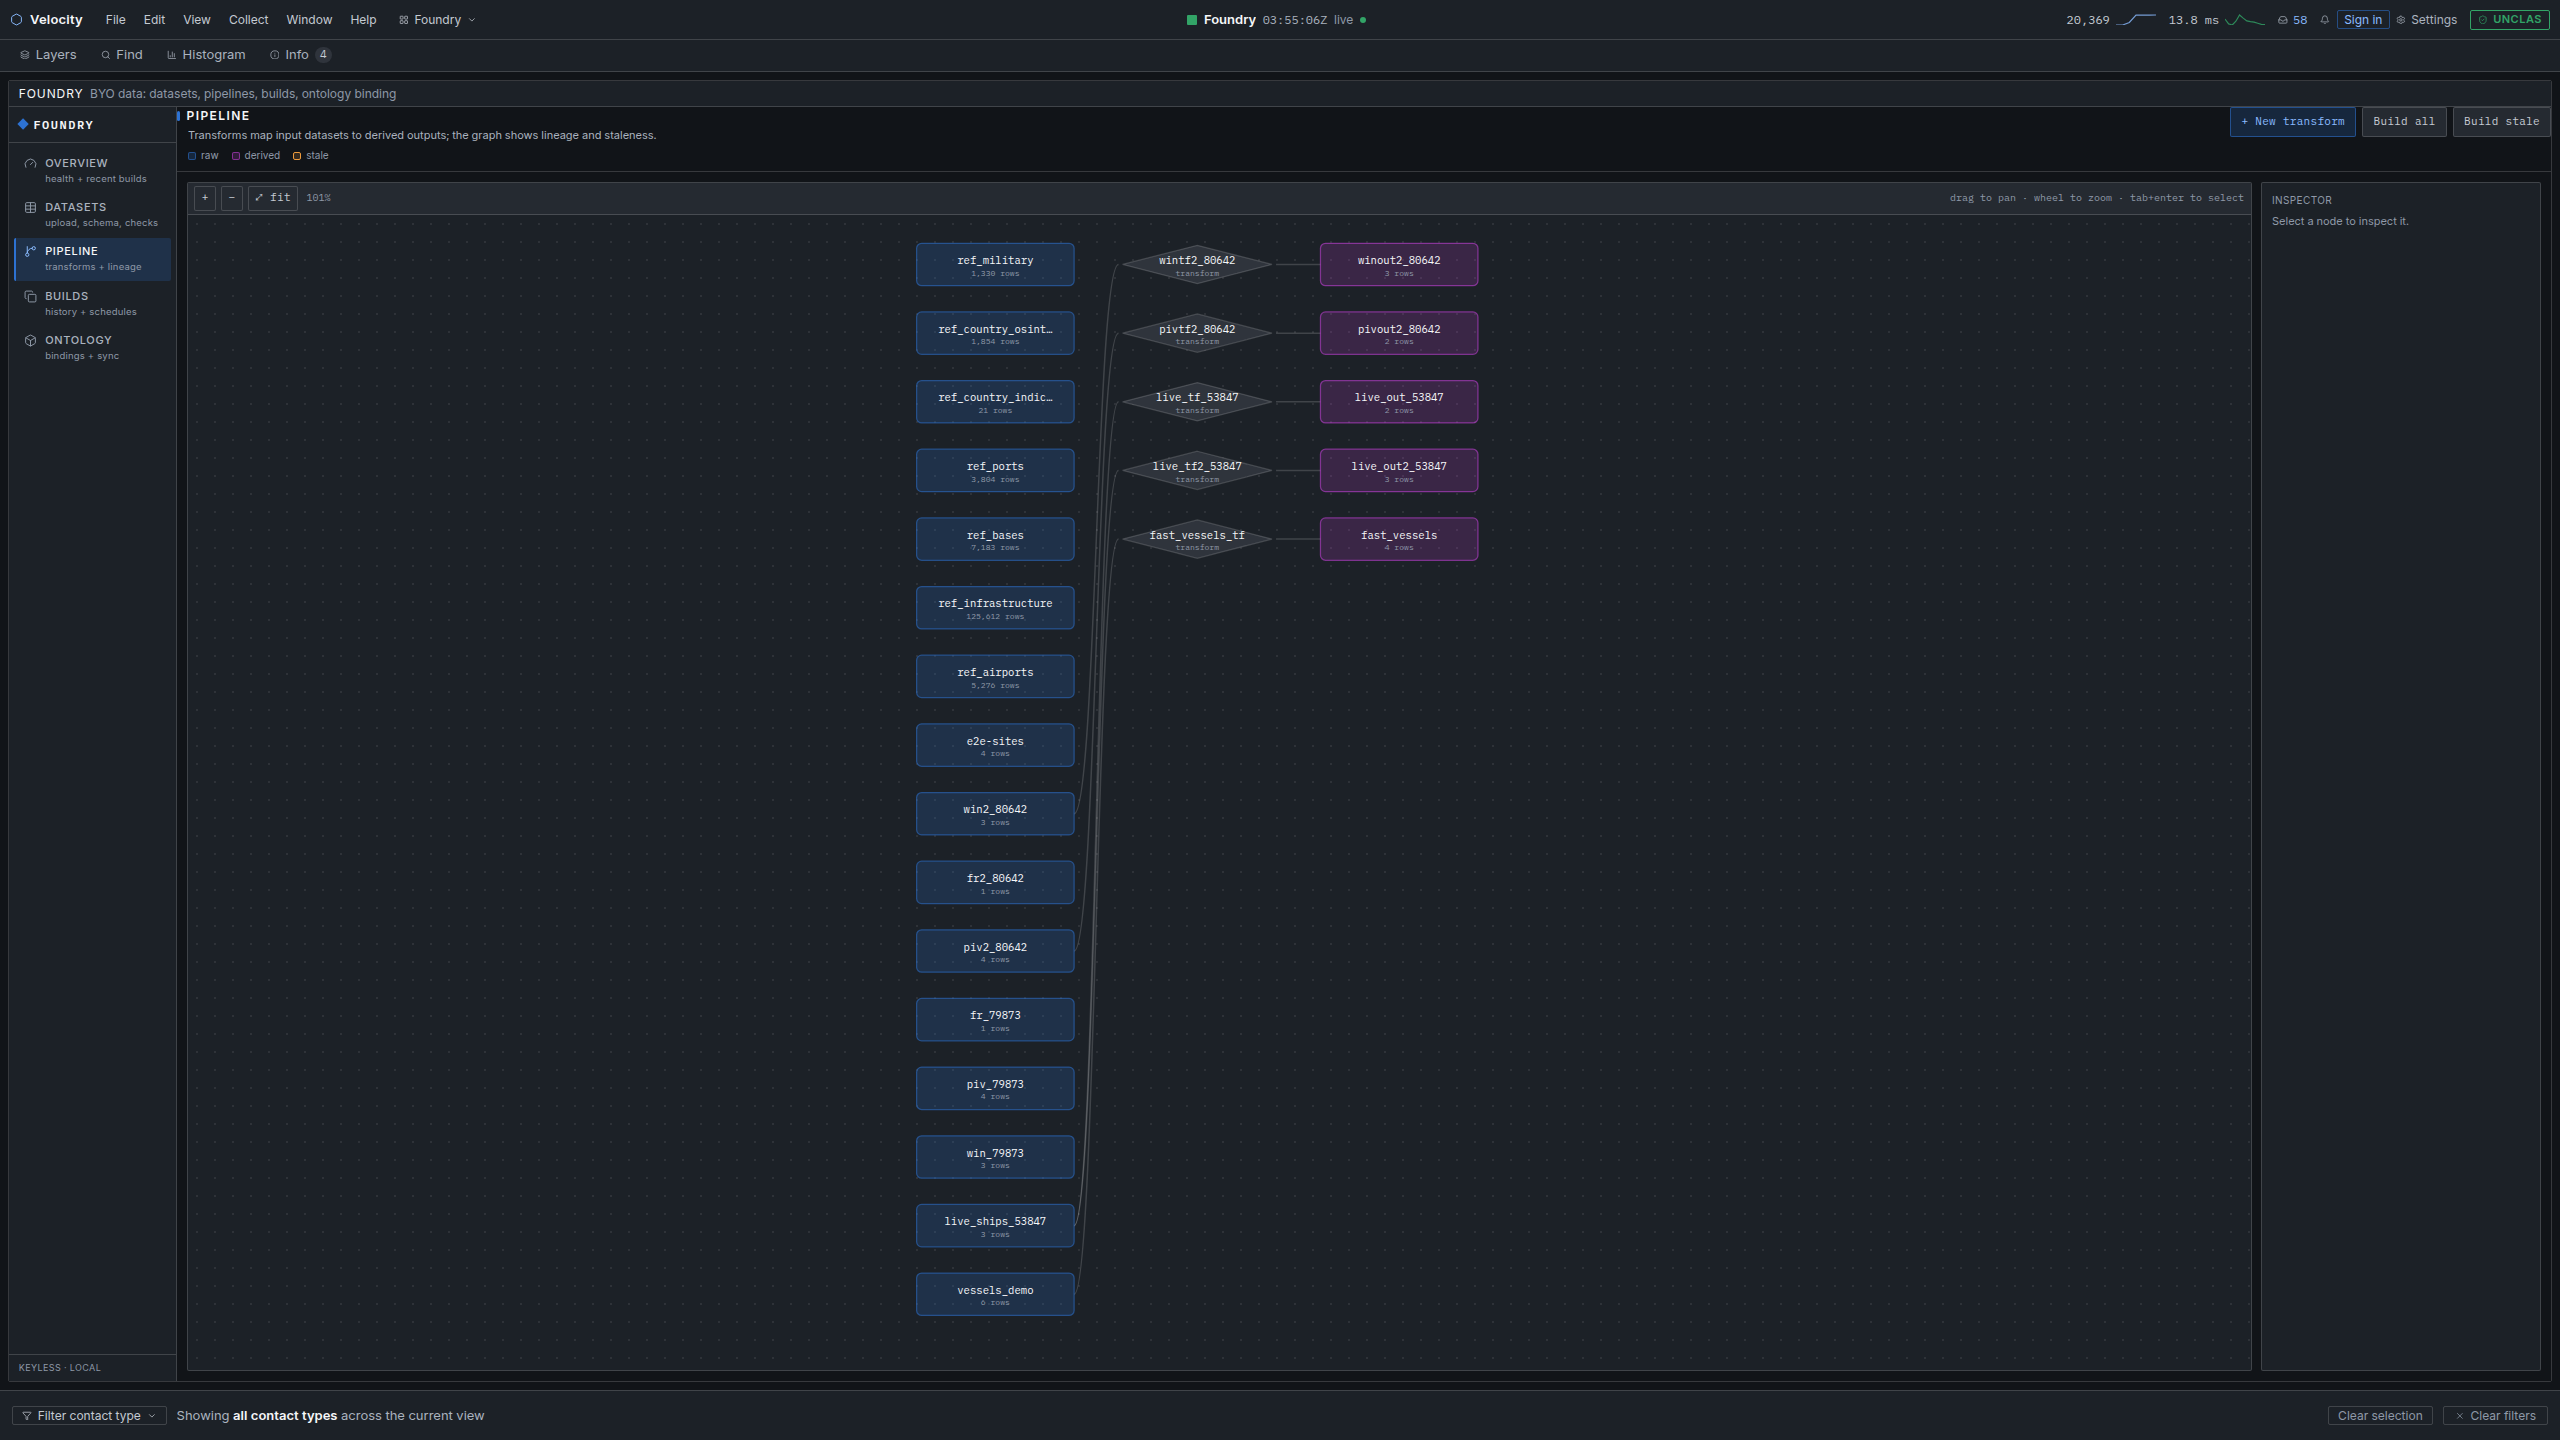Viewport: 2560px width, 1440px height.
Task: Select the e2e-sites dataset node
Action: [x=995, y=746]
